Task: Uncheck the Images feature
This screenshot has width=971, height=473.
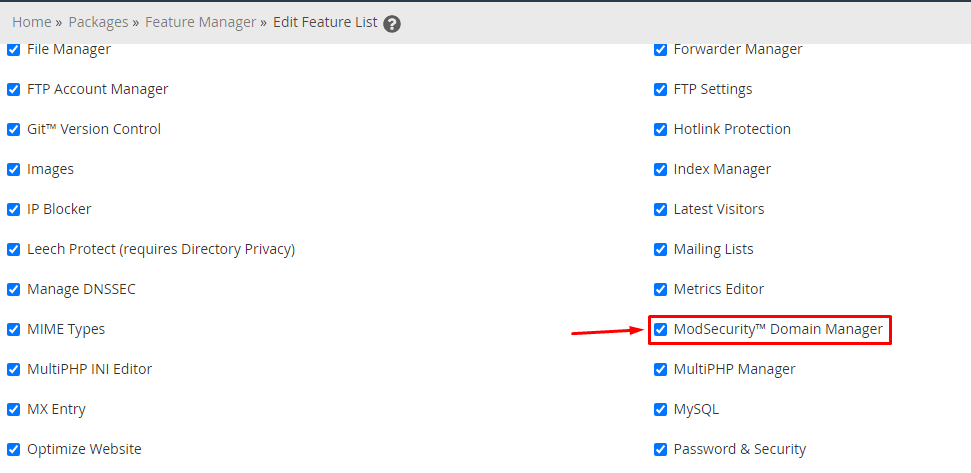Action: coord(14,170)
